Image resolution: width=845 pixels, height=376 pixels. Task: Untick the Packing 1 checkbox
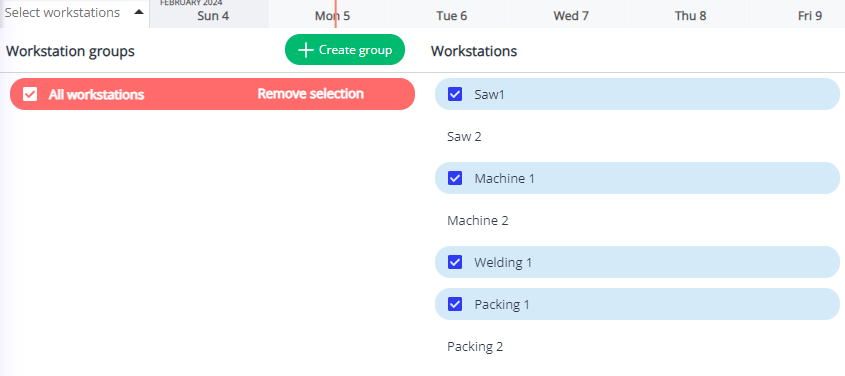pos(455,304)
